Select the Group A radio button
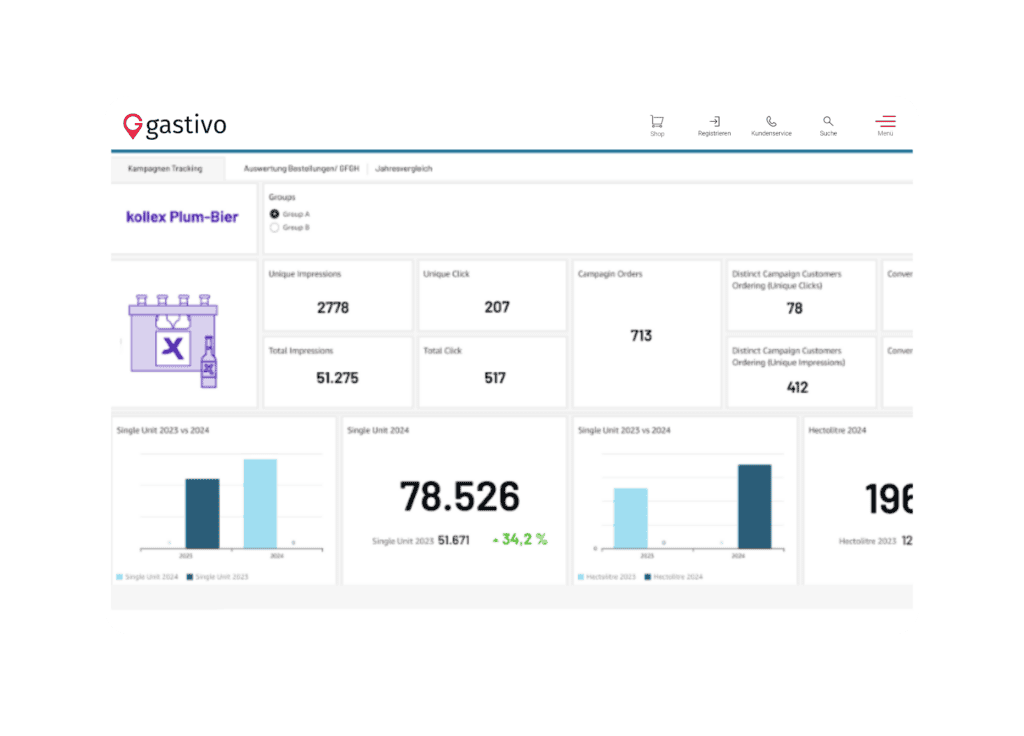1024x736 pixels. [x=274, y=214]
